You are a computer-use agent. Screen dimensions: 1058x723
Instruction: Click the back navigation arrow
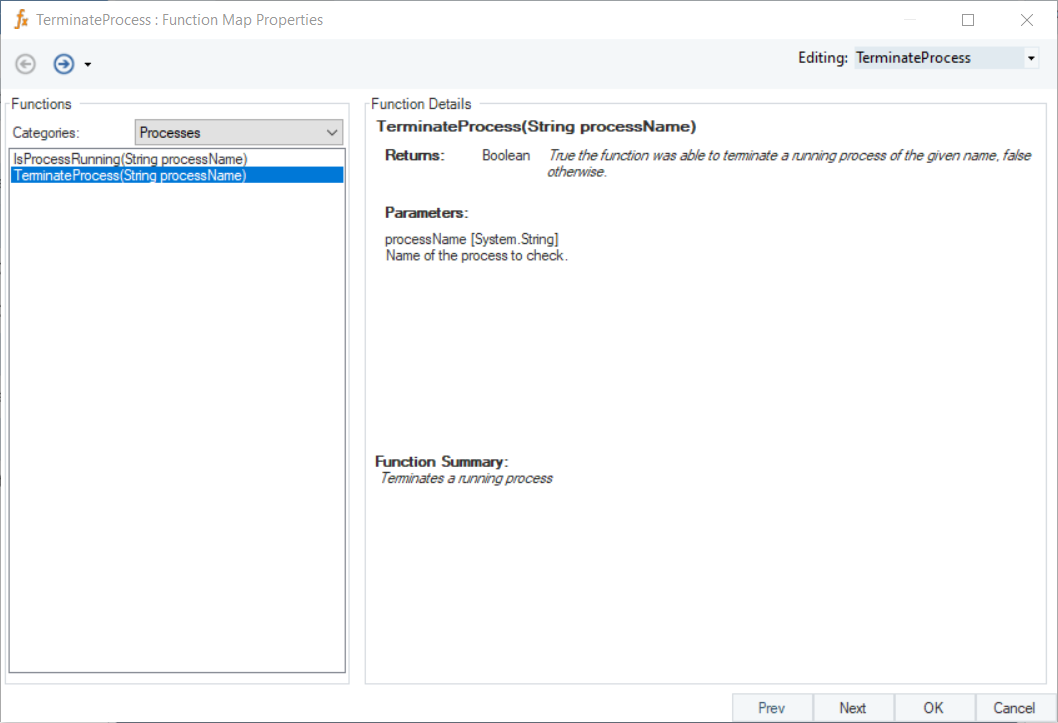click(x=26, y=64)
